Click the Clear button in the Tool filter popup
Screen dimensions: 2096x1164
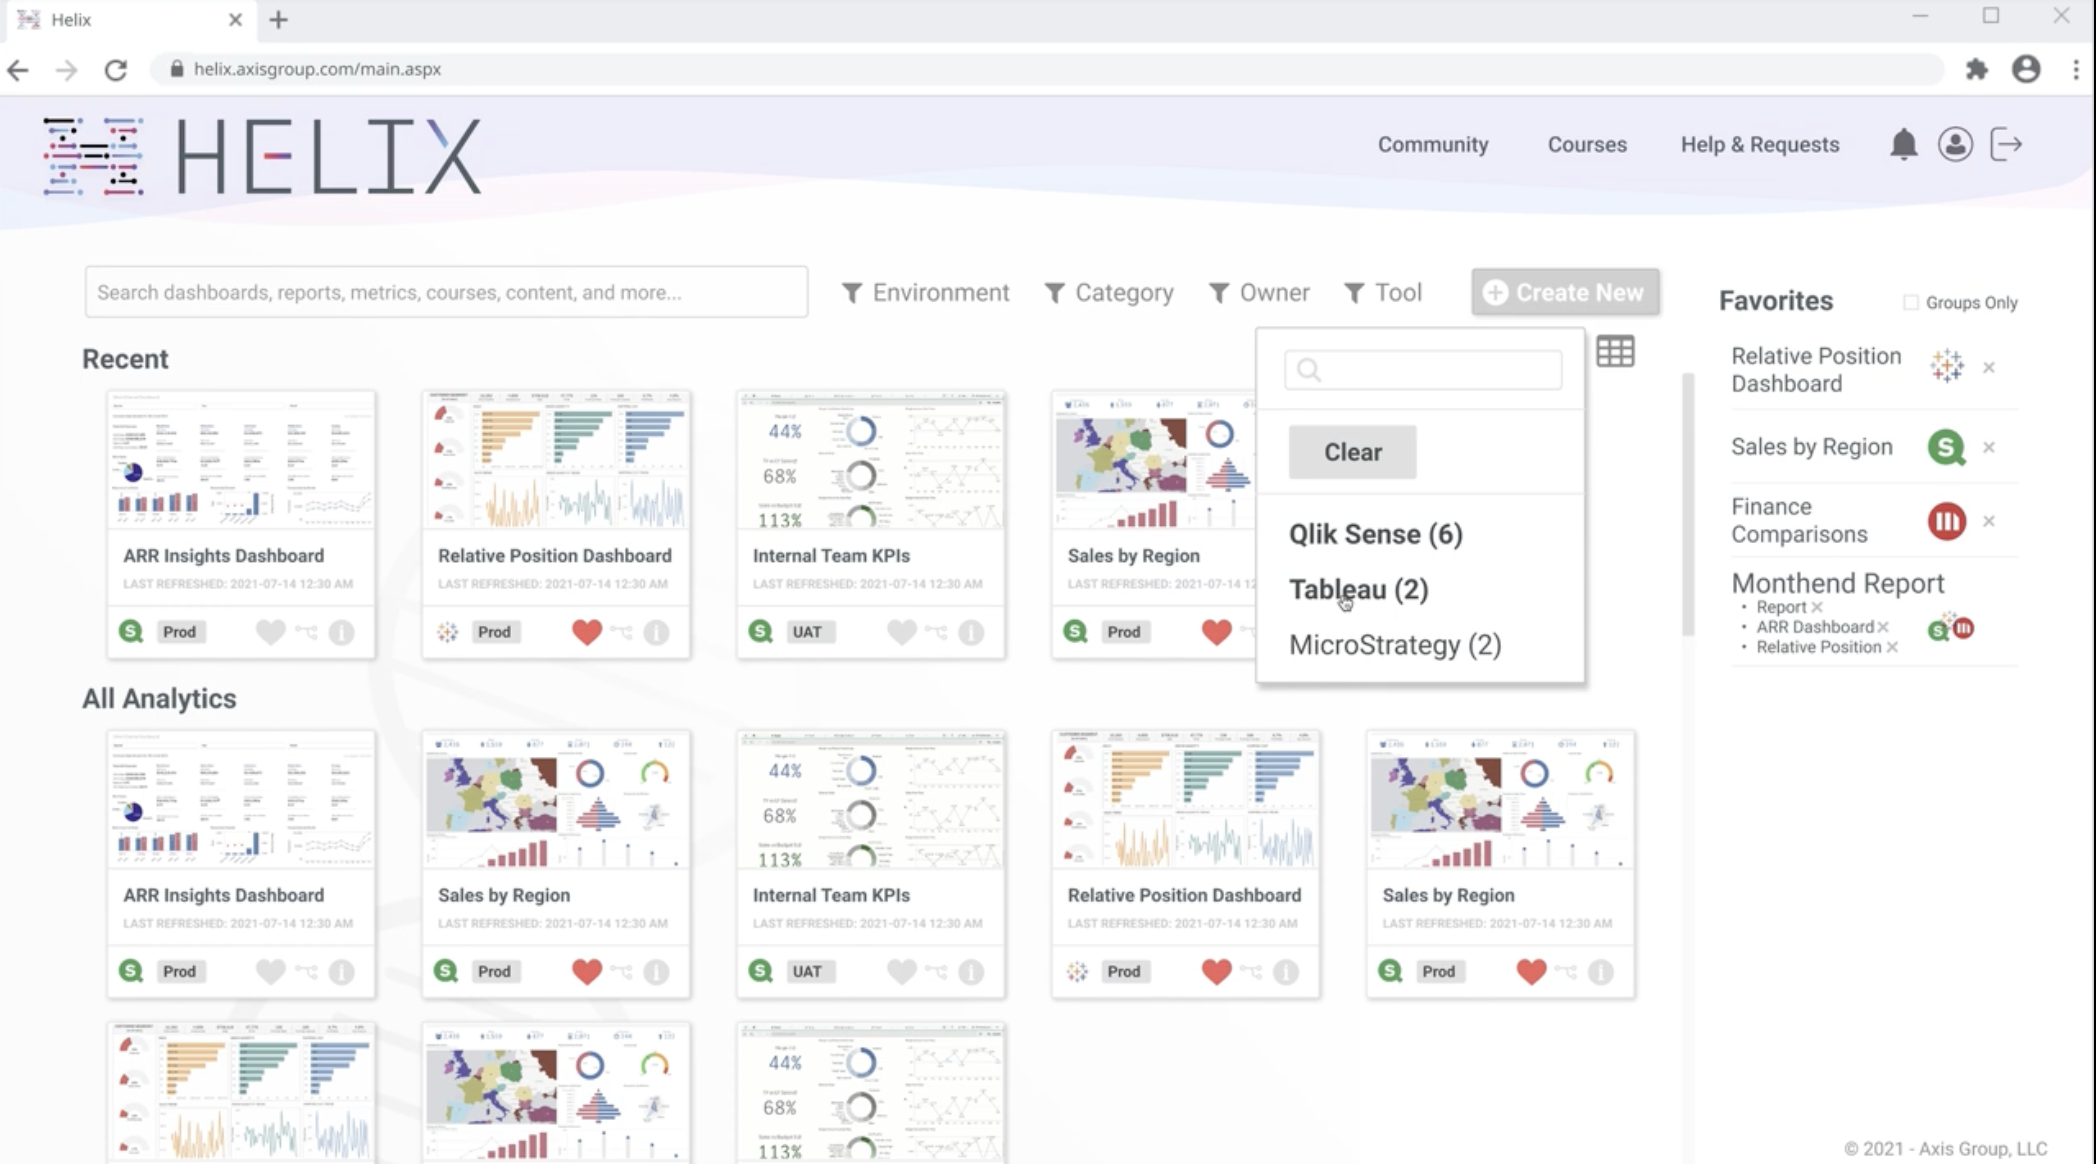[x=1352, y=451]
